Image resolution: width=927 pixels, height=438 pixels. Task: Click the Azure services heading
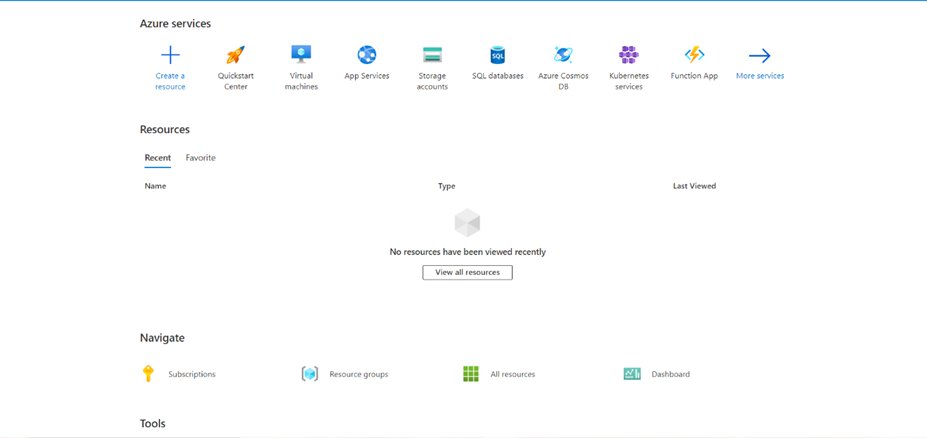pyautogui.click(x=175, y=24)
